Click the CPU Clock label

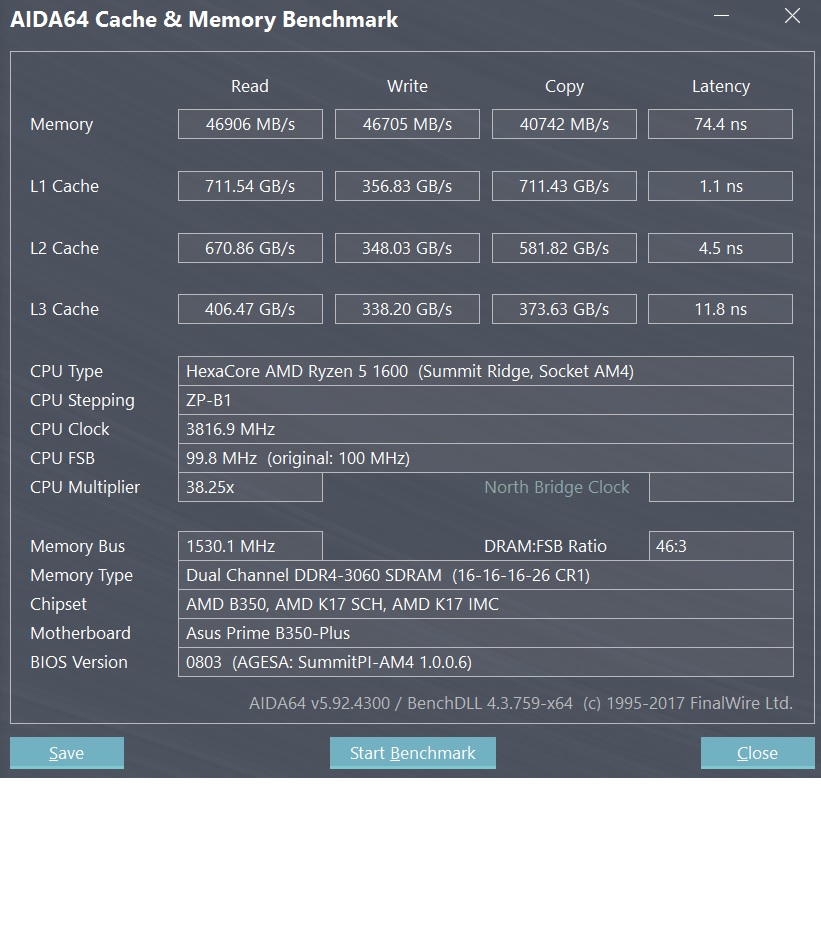(x=70, y=429)
